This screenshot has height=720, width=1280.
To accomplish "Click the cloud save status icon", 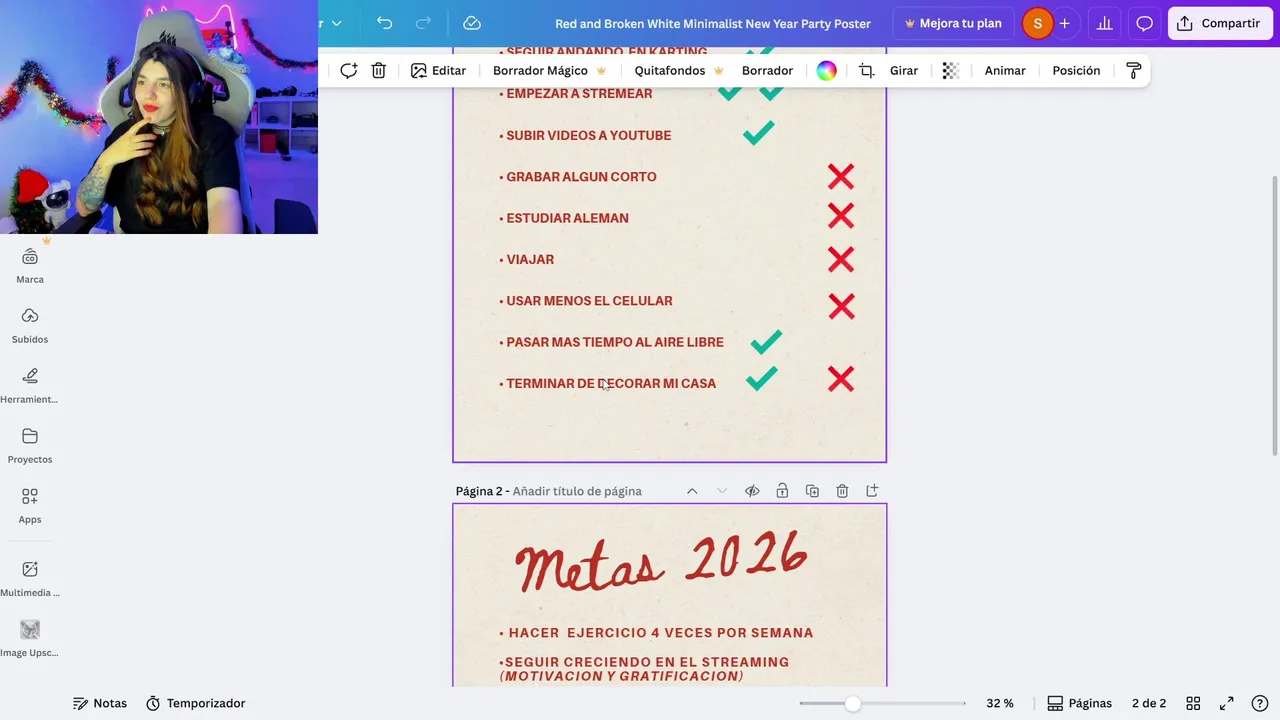I will coord(472,23).
